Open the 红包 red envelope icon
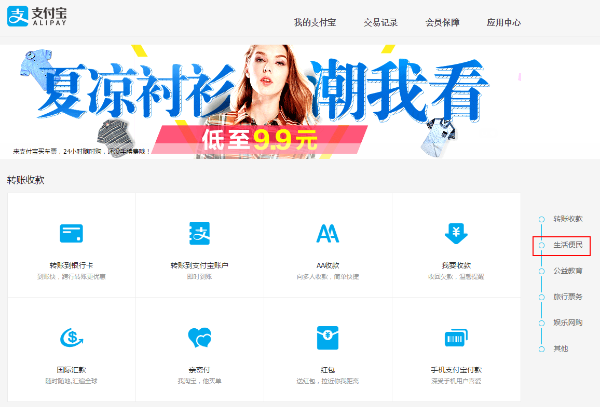This screenshot has width=600, height=407. pyautogui.click(x=327, y=336)
